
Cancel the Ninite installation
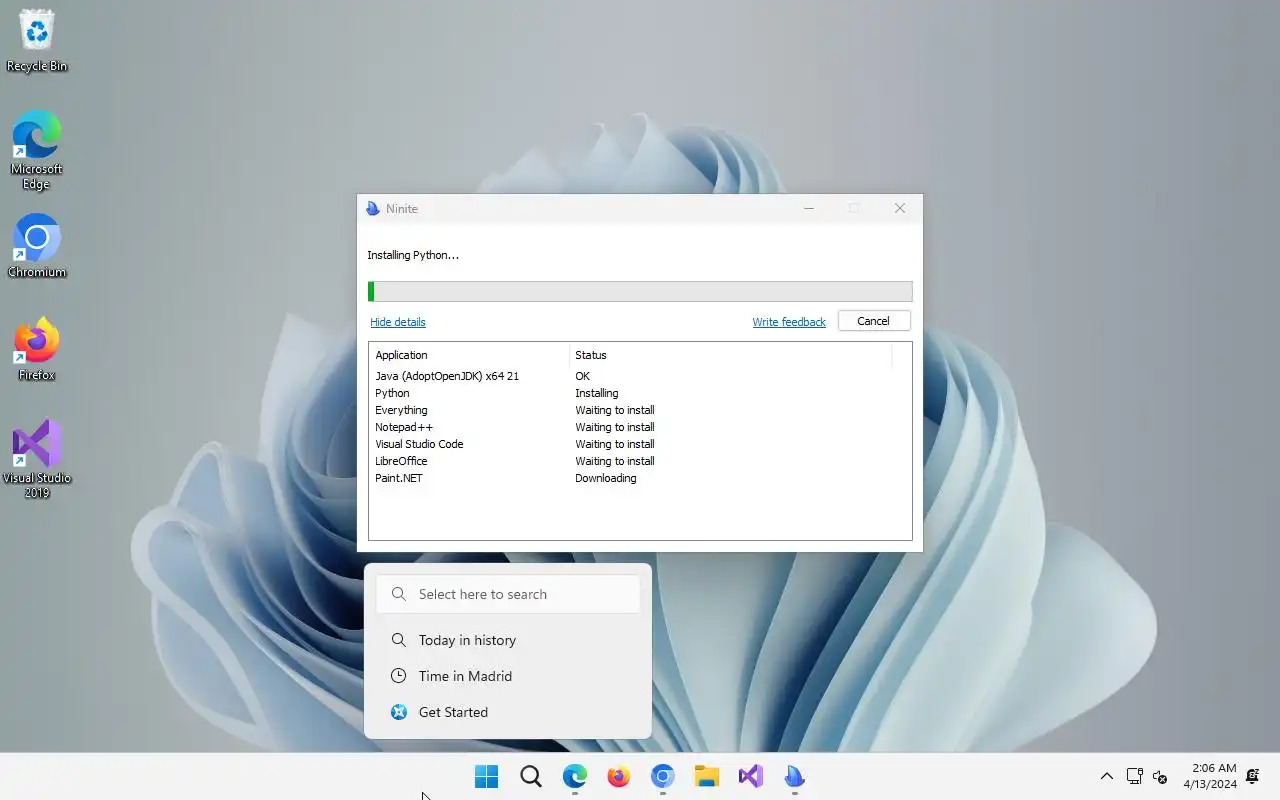pyautogui.click(x=873, y=321)
